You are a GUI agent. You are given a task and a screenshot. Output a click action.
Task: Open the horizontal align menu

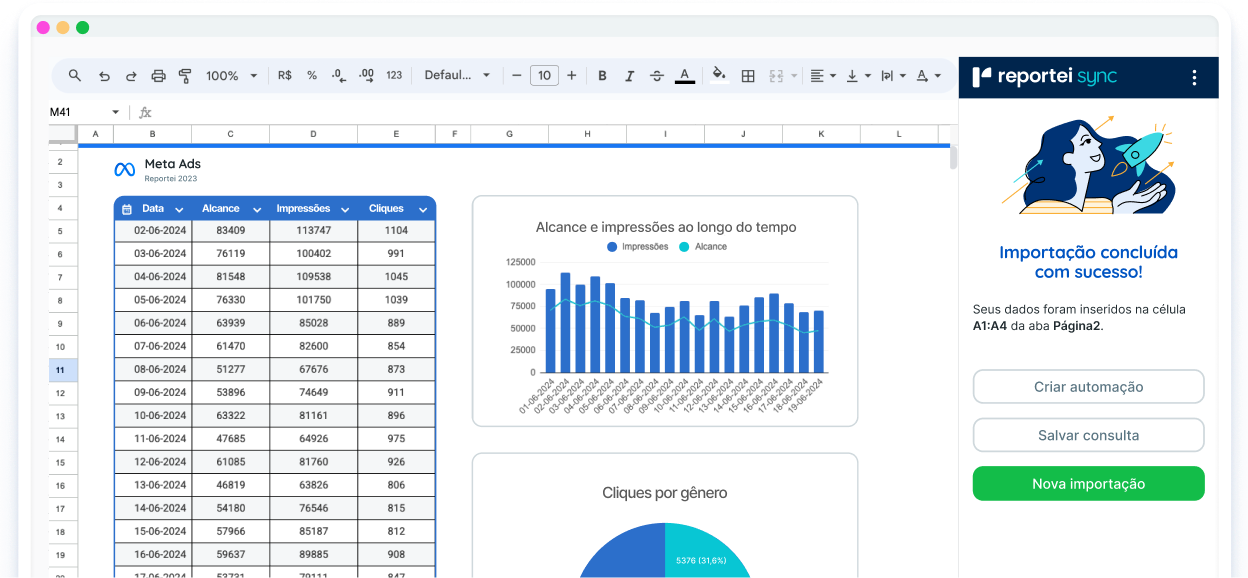[821, 76]
